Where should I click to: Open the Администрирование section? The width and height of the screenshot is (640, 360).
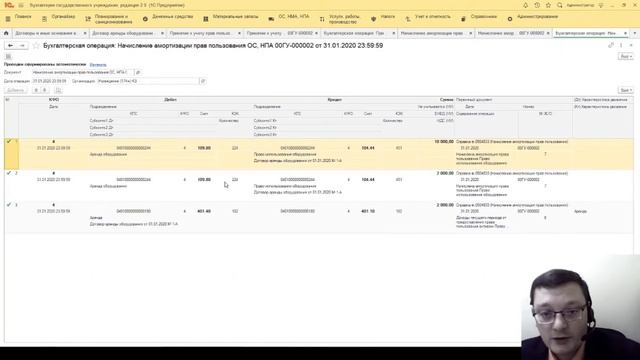pyautogui.click(x=533, y=18)
